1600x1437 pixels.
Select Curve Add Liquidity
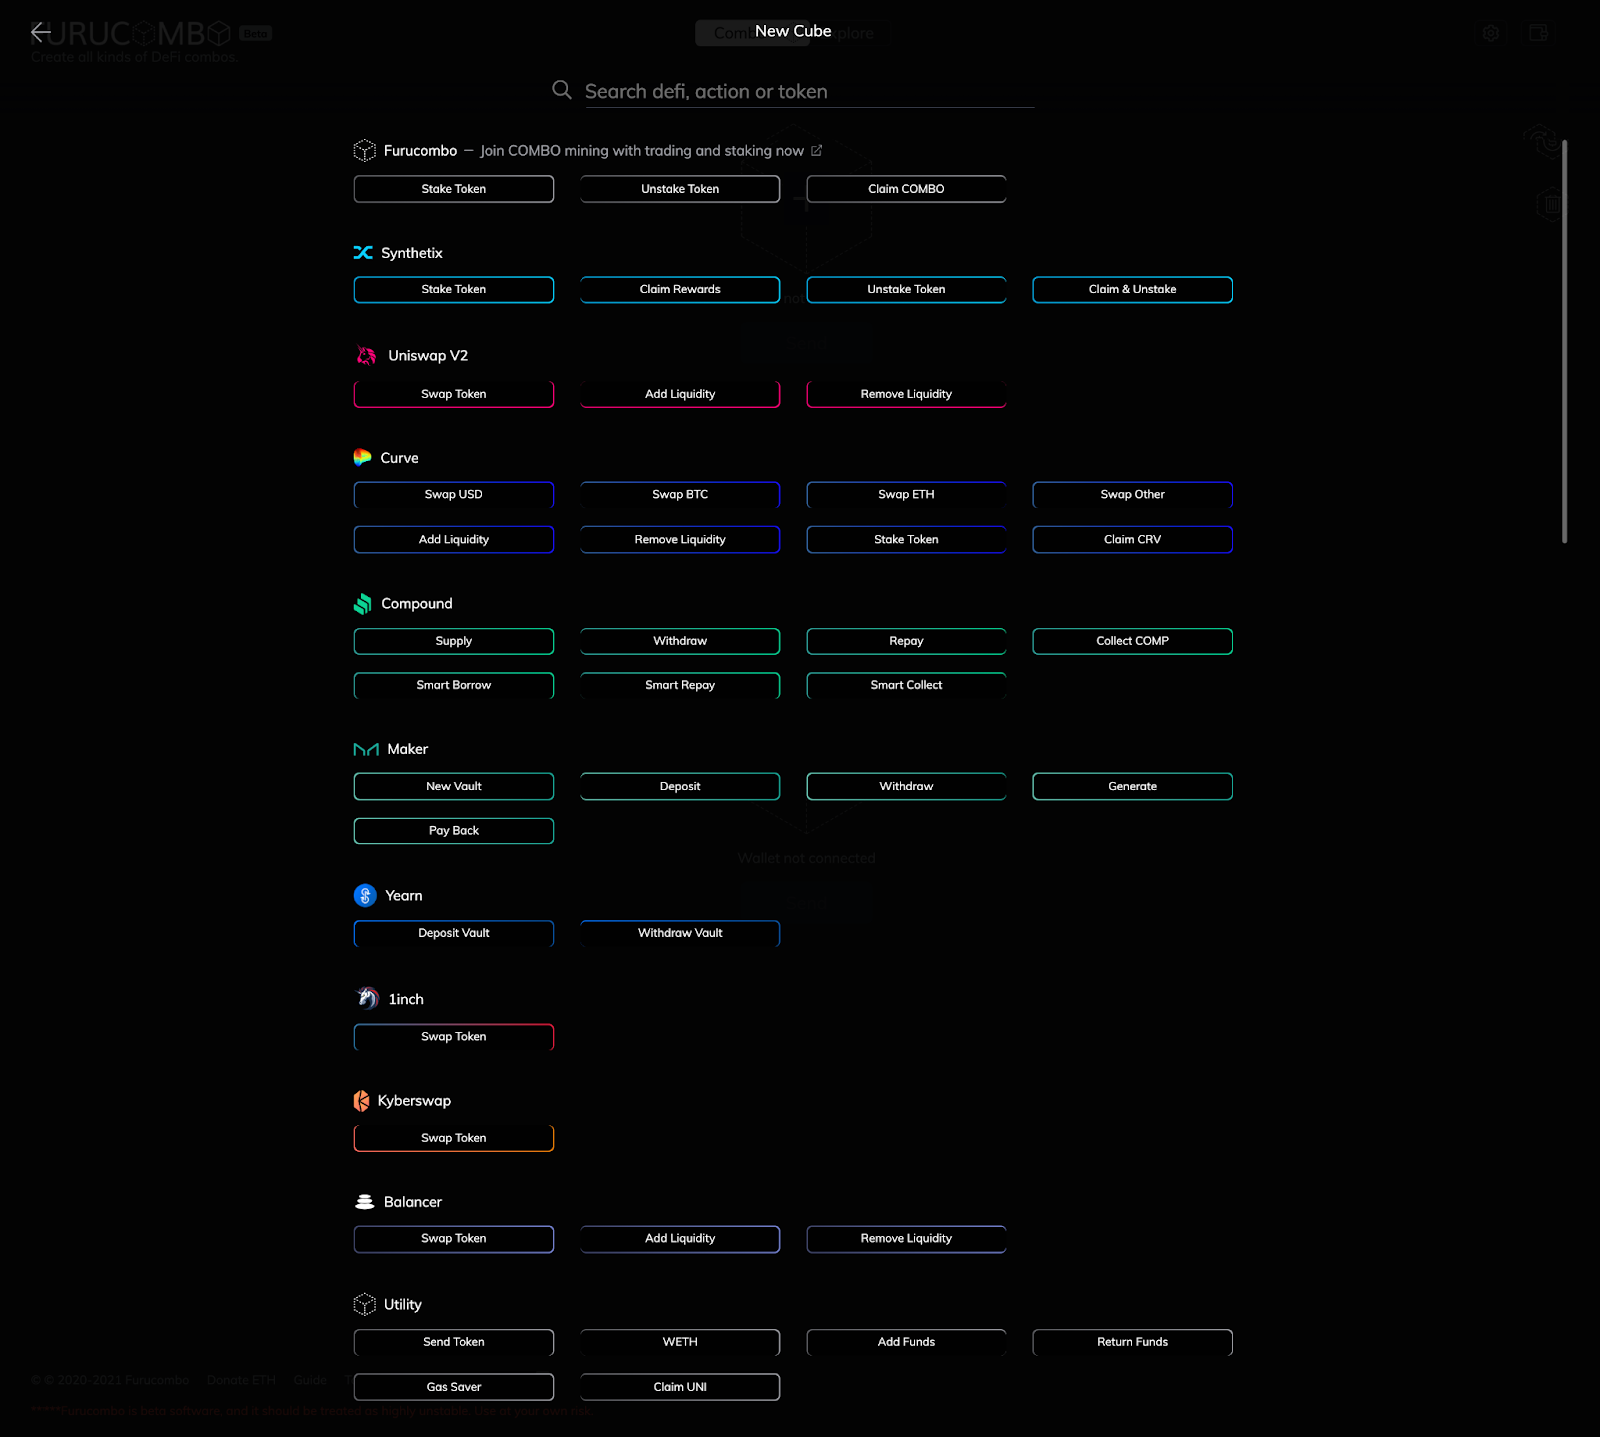(454, 540)
